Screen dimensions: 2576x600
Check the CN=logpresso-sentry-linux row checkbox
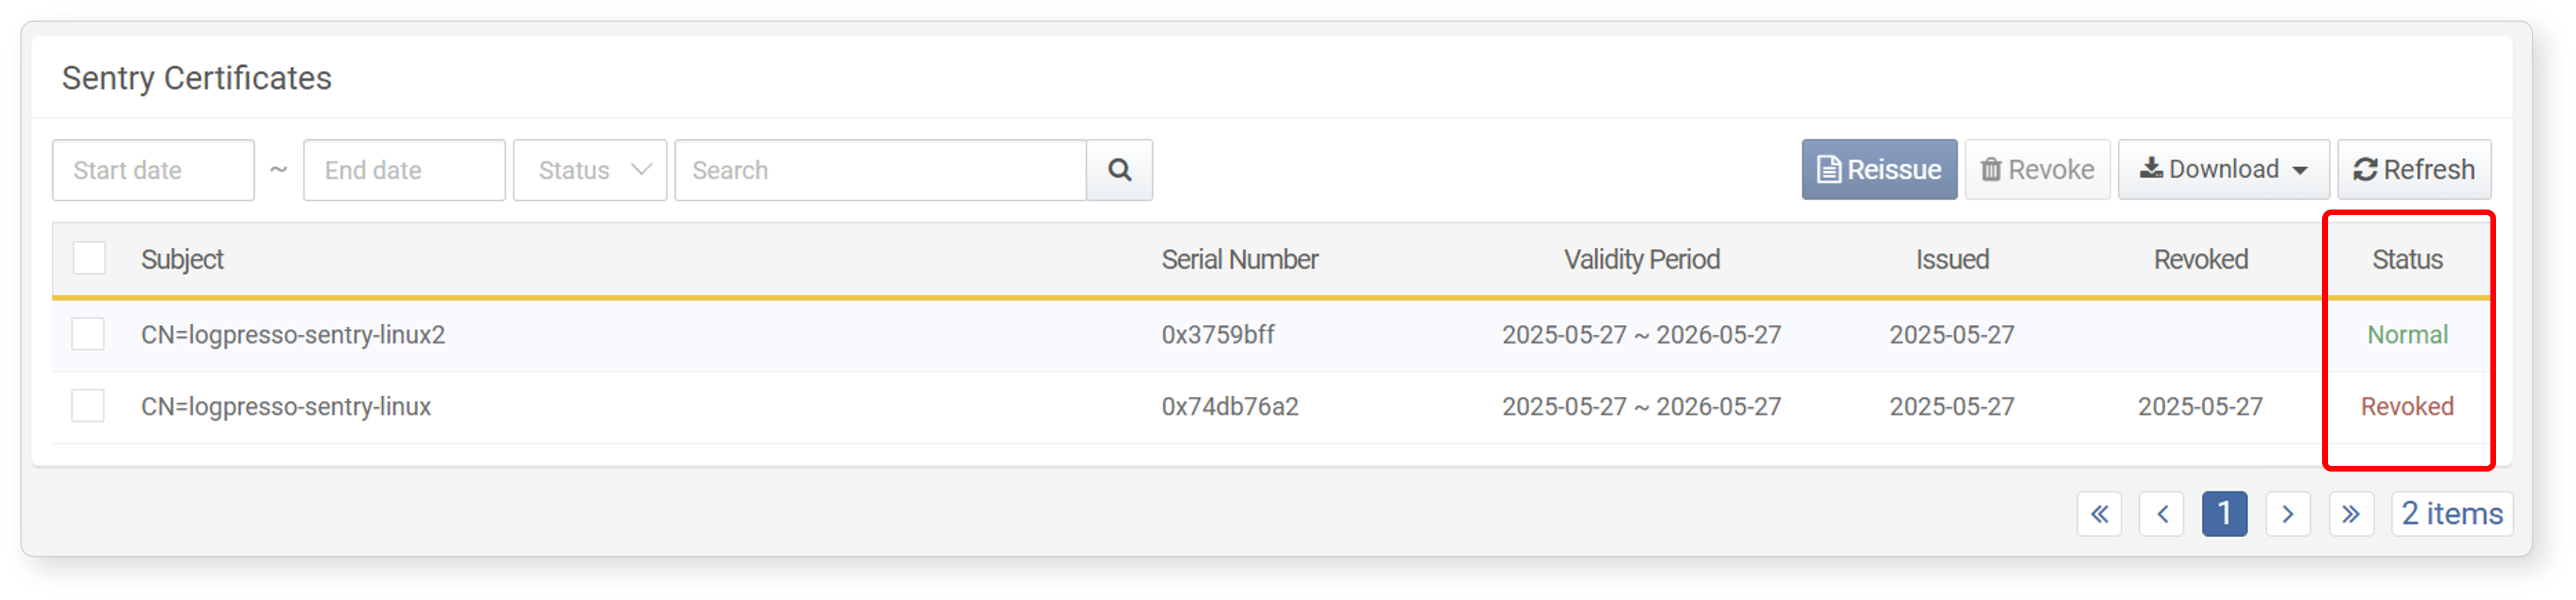pos(88,406)
